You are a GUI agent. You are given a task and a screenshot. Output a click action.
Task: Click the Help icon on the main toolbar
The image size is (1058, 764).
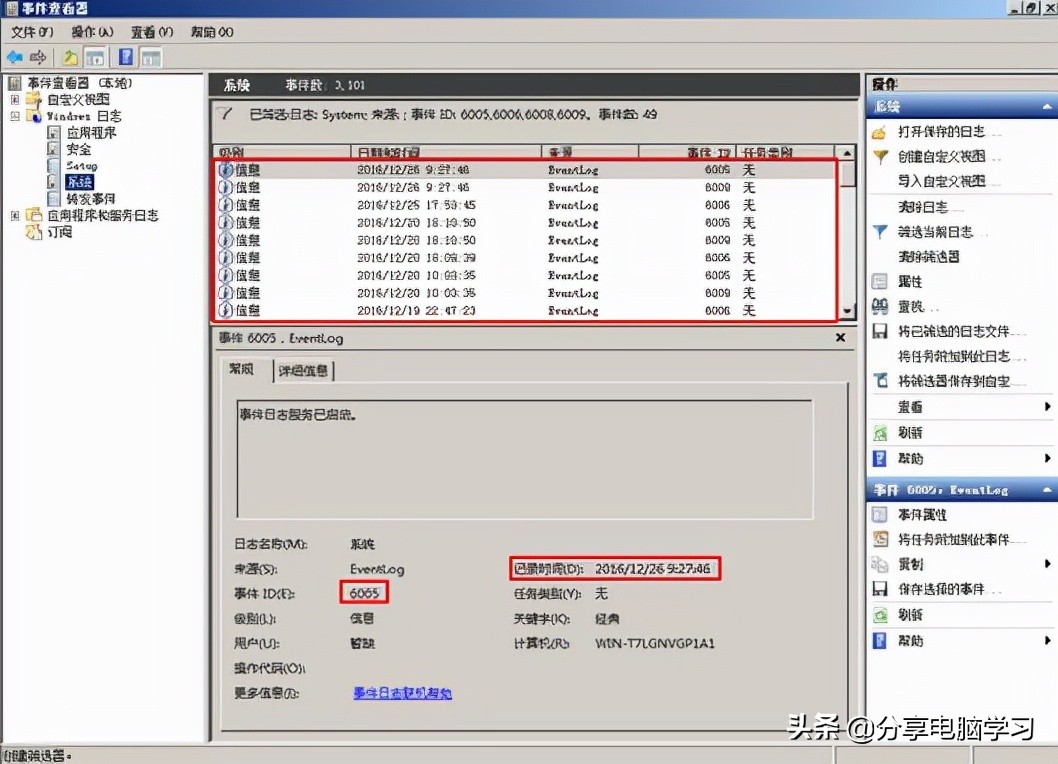(126, 57)
